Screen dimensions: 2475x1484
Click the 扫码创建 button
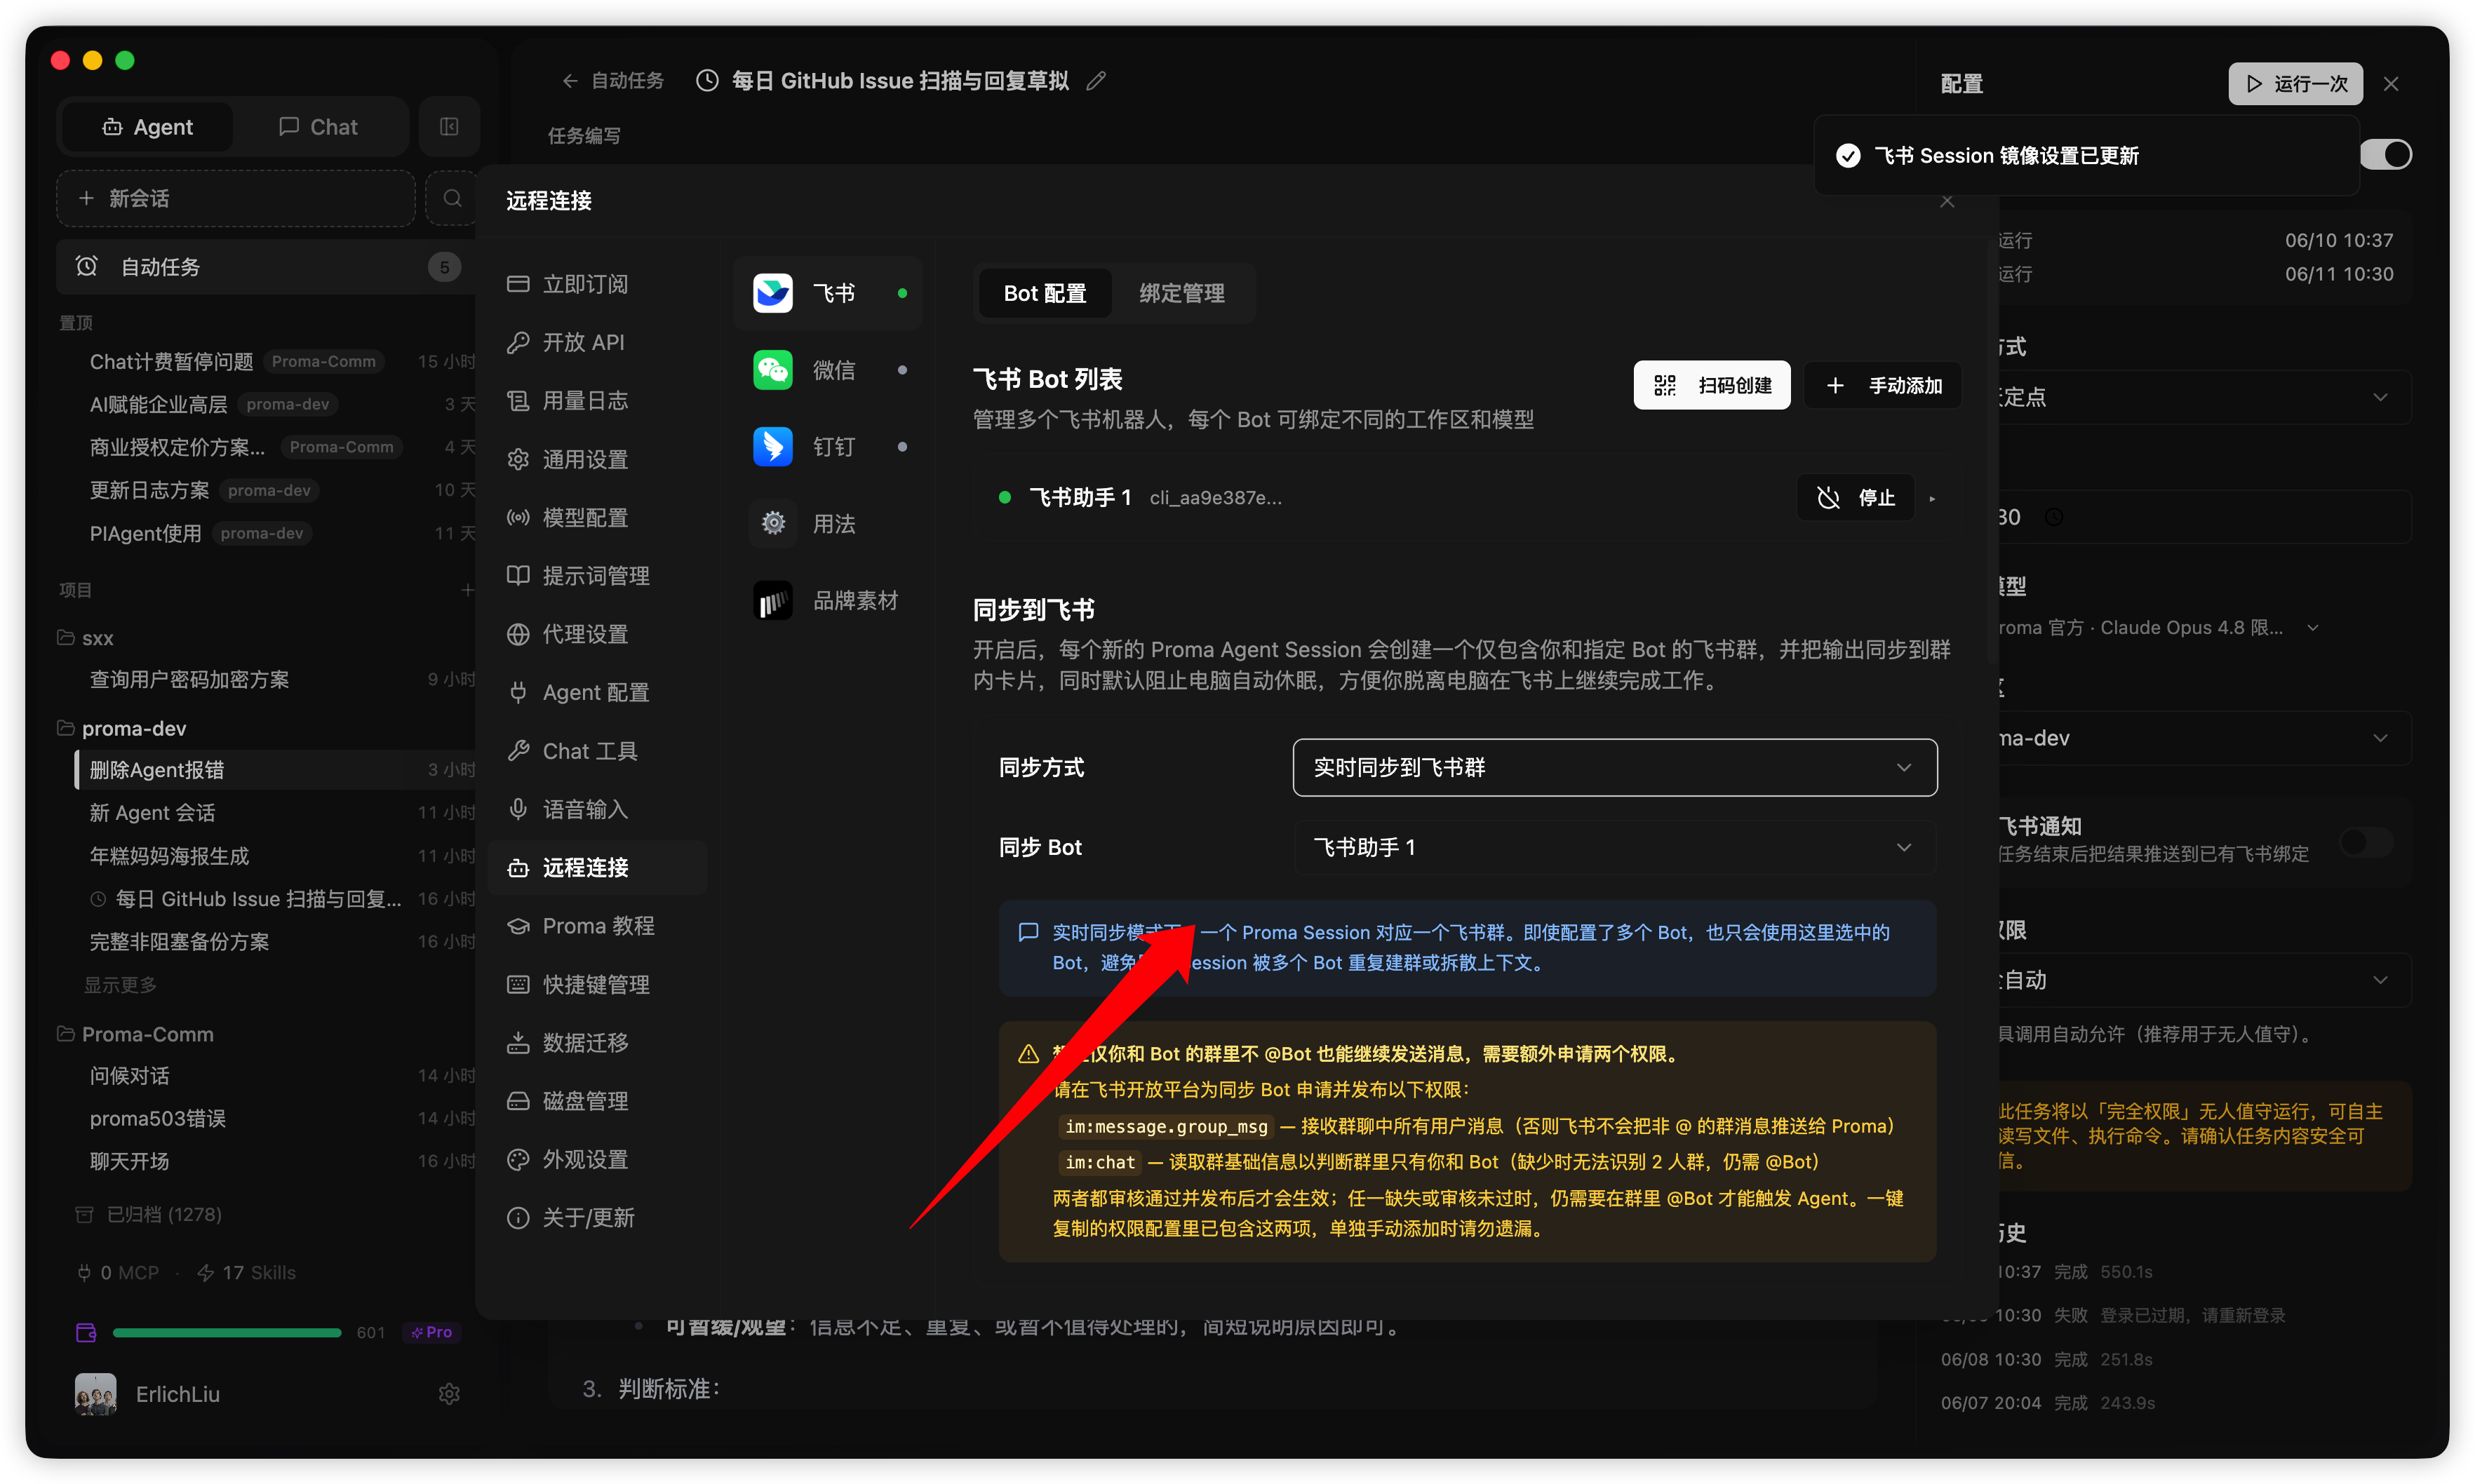pos(1711,386)
